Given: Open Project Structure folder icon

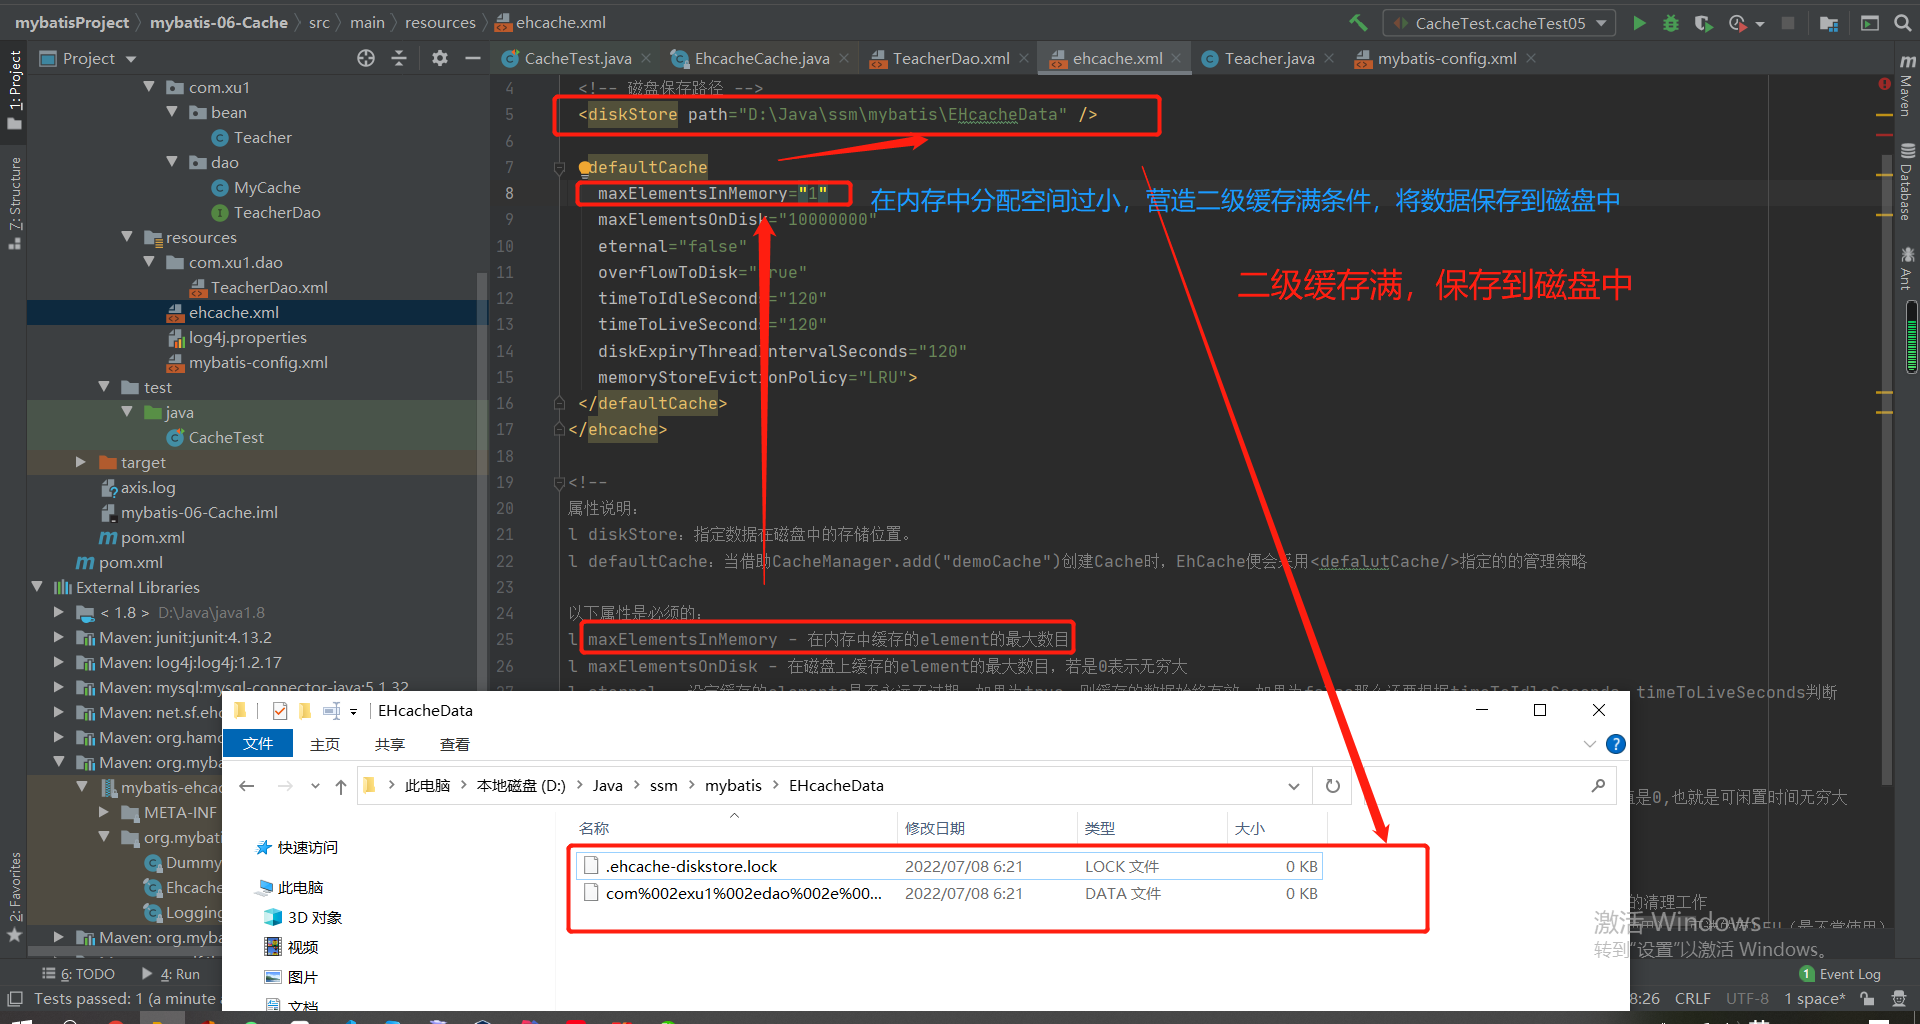Looking at the screenshot, I should (1829, 23).
